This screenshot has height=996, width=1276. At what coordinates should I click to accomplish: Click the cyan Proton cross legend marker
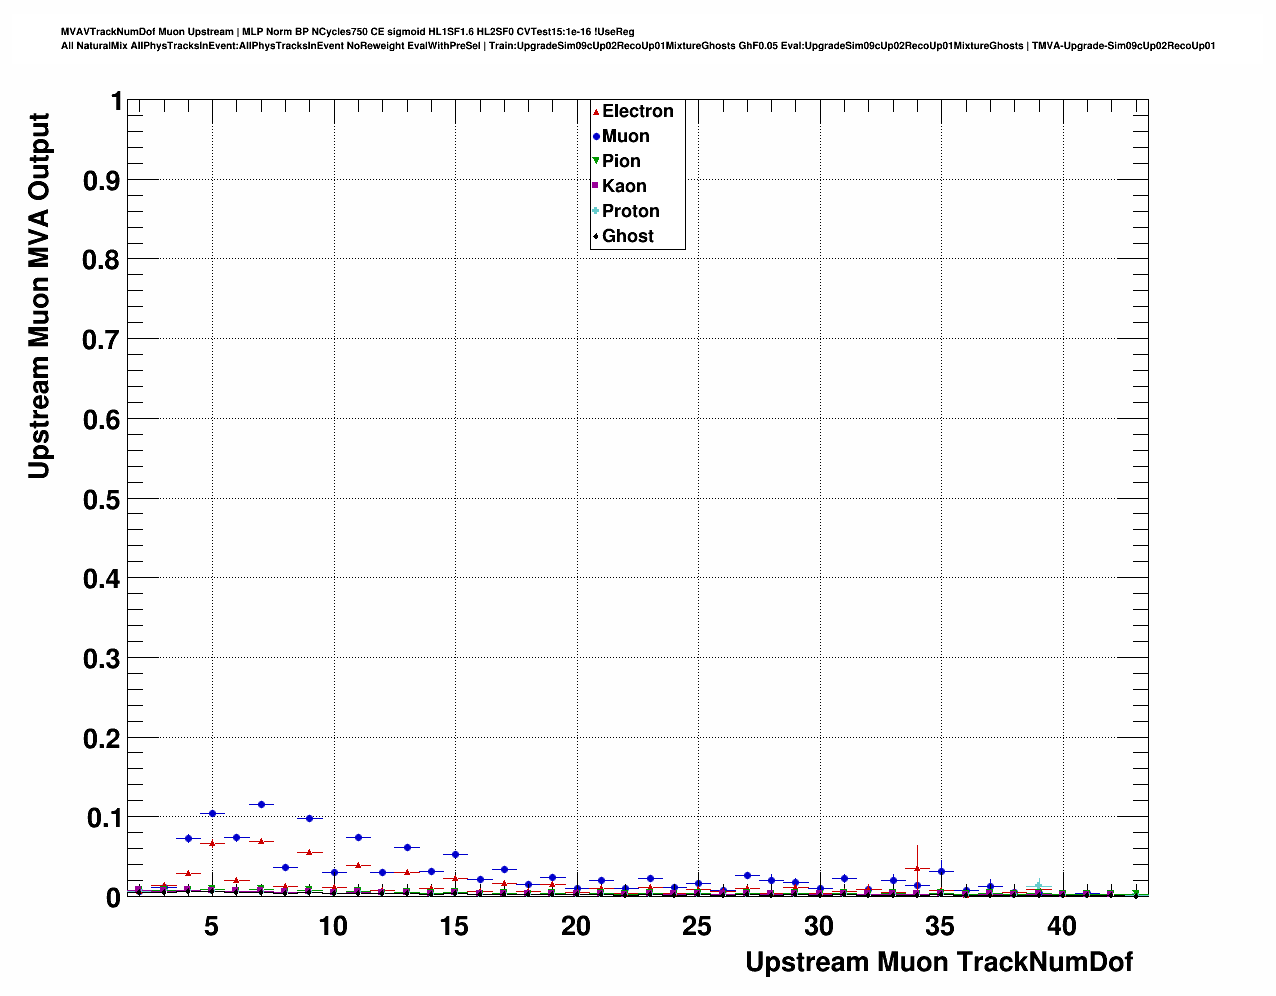click(x=596, y=211)
